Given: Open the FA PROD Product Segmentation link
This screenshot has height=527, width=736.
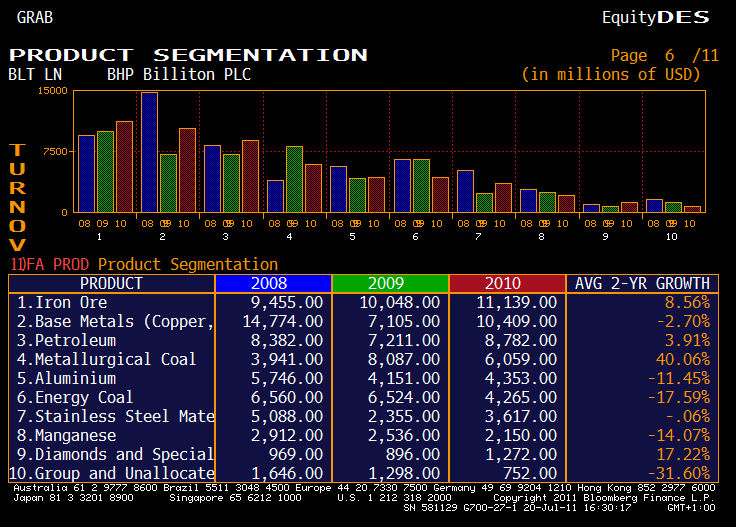Looking at the screenshot, I should (144, 264).
